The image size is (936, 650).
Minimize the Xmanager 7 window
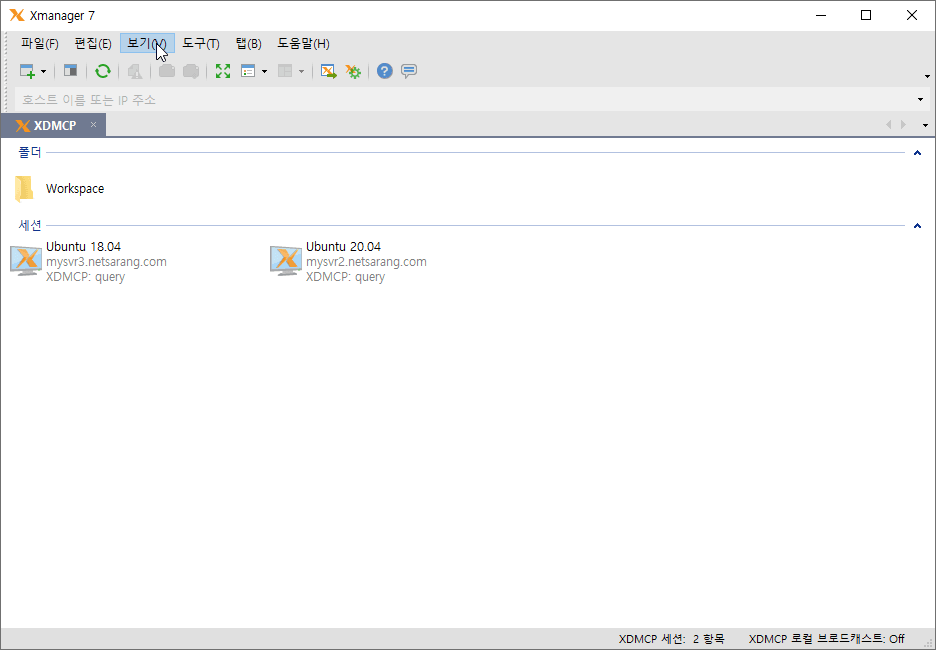tap(821, 16)
